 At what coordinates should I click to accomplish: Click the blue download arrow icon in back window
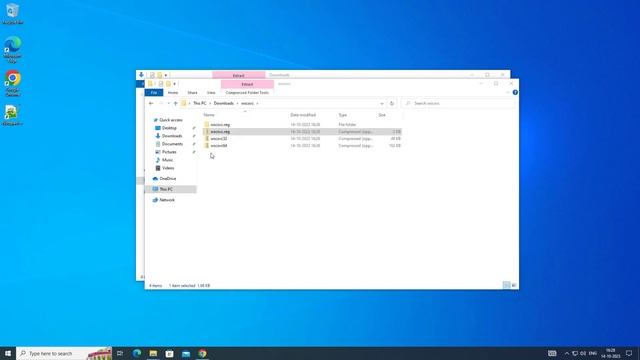[141, 75]
